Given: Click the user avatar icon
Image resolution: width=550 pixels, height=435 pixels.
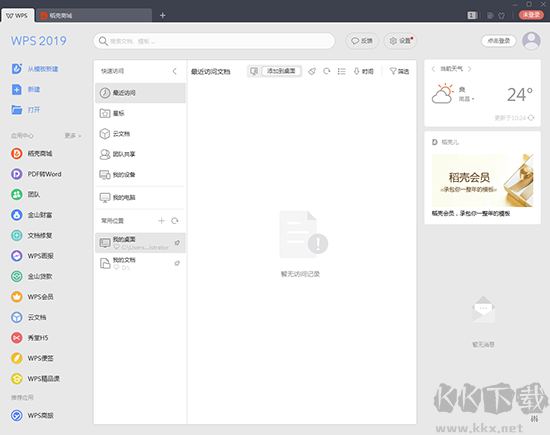Looking at the screenshot, I should coord(531,41).
